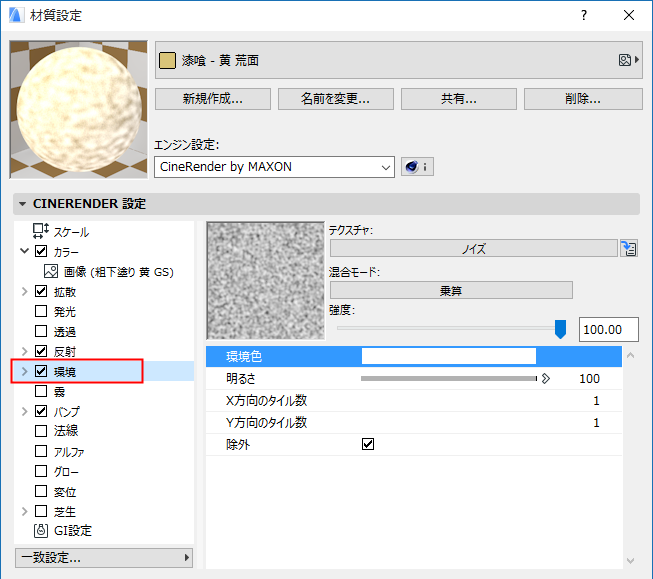Viewport: 653px width, 579px height.
Task: Click the 共有 button
Action: click(x=459, y=99)
